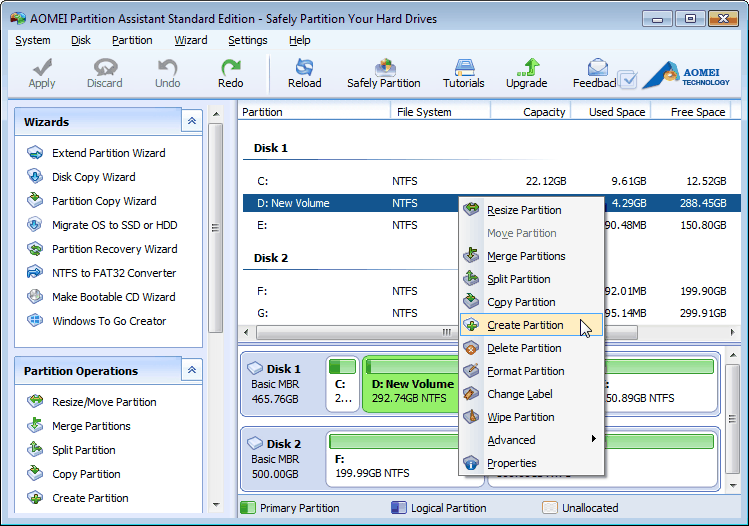
Task: Choose Merge Partitions from context menu
Action: [531, 256]
